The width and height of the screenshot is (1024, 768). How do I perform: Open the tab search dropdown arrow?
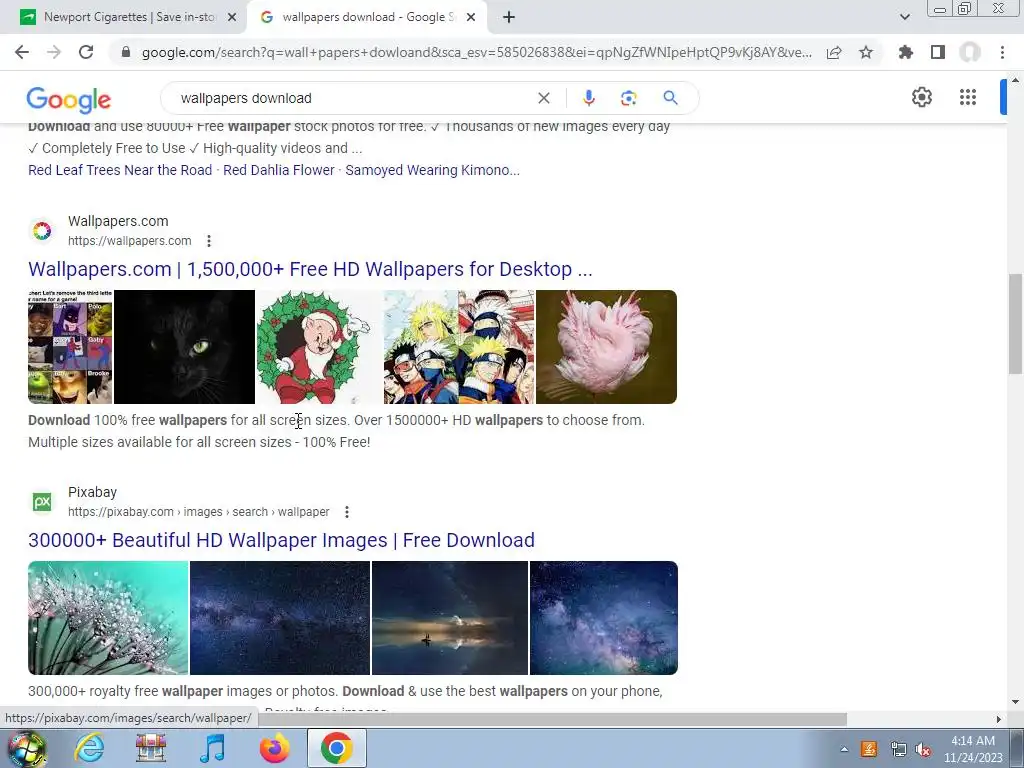pyautogui.click(x=904, y=17)
